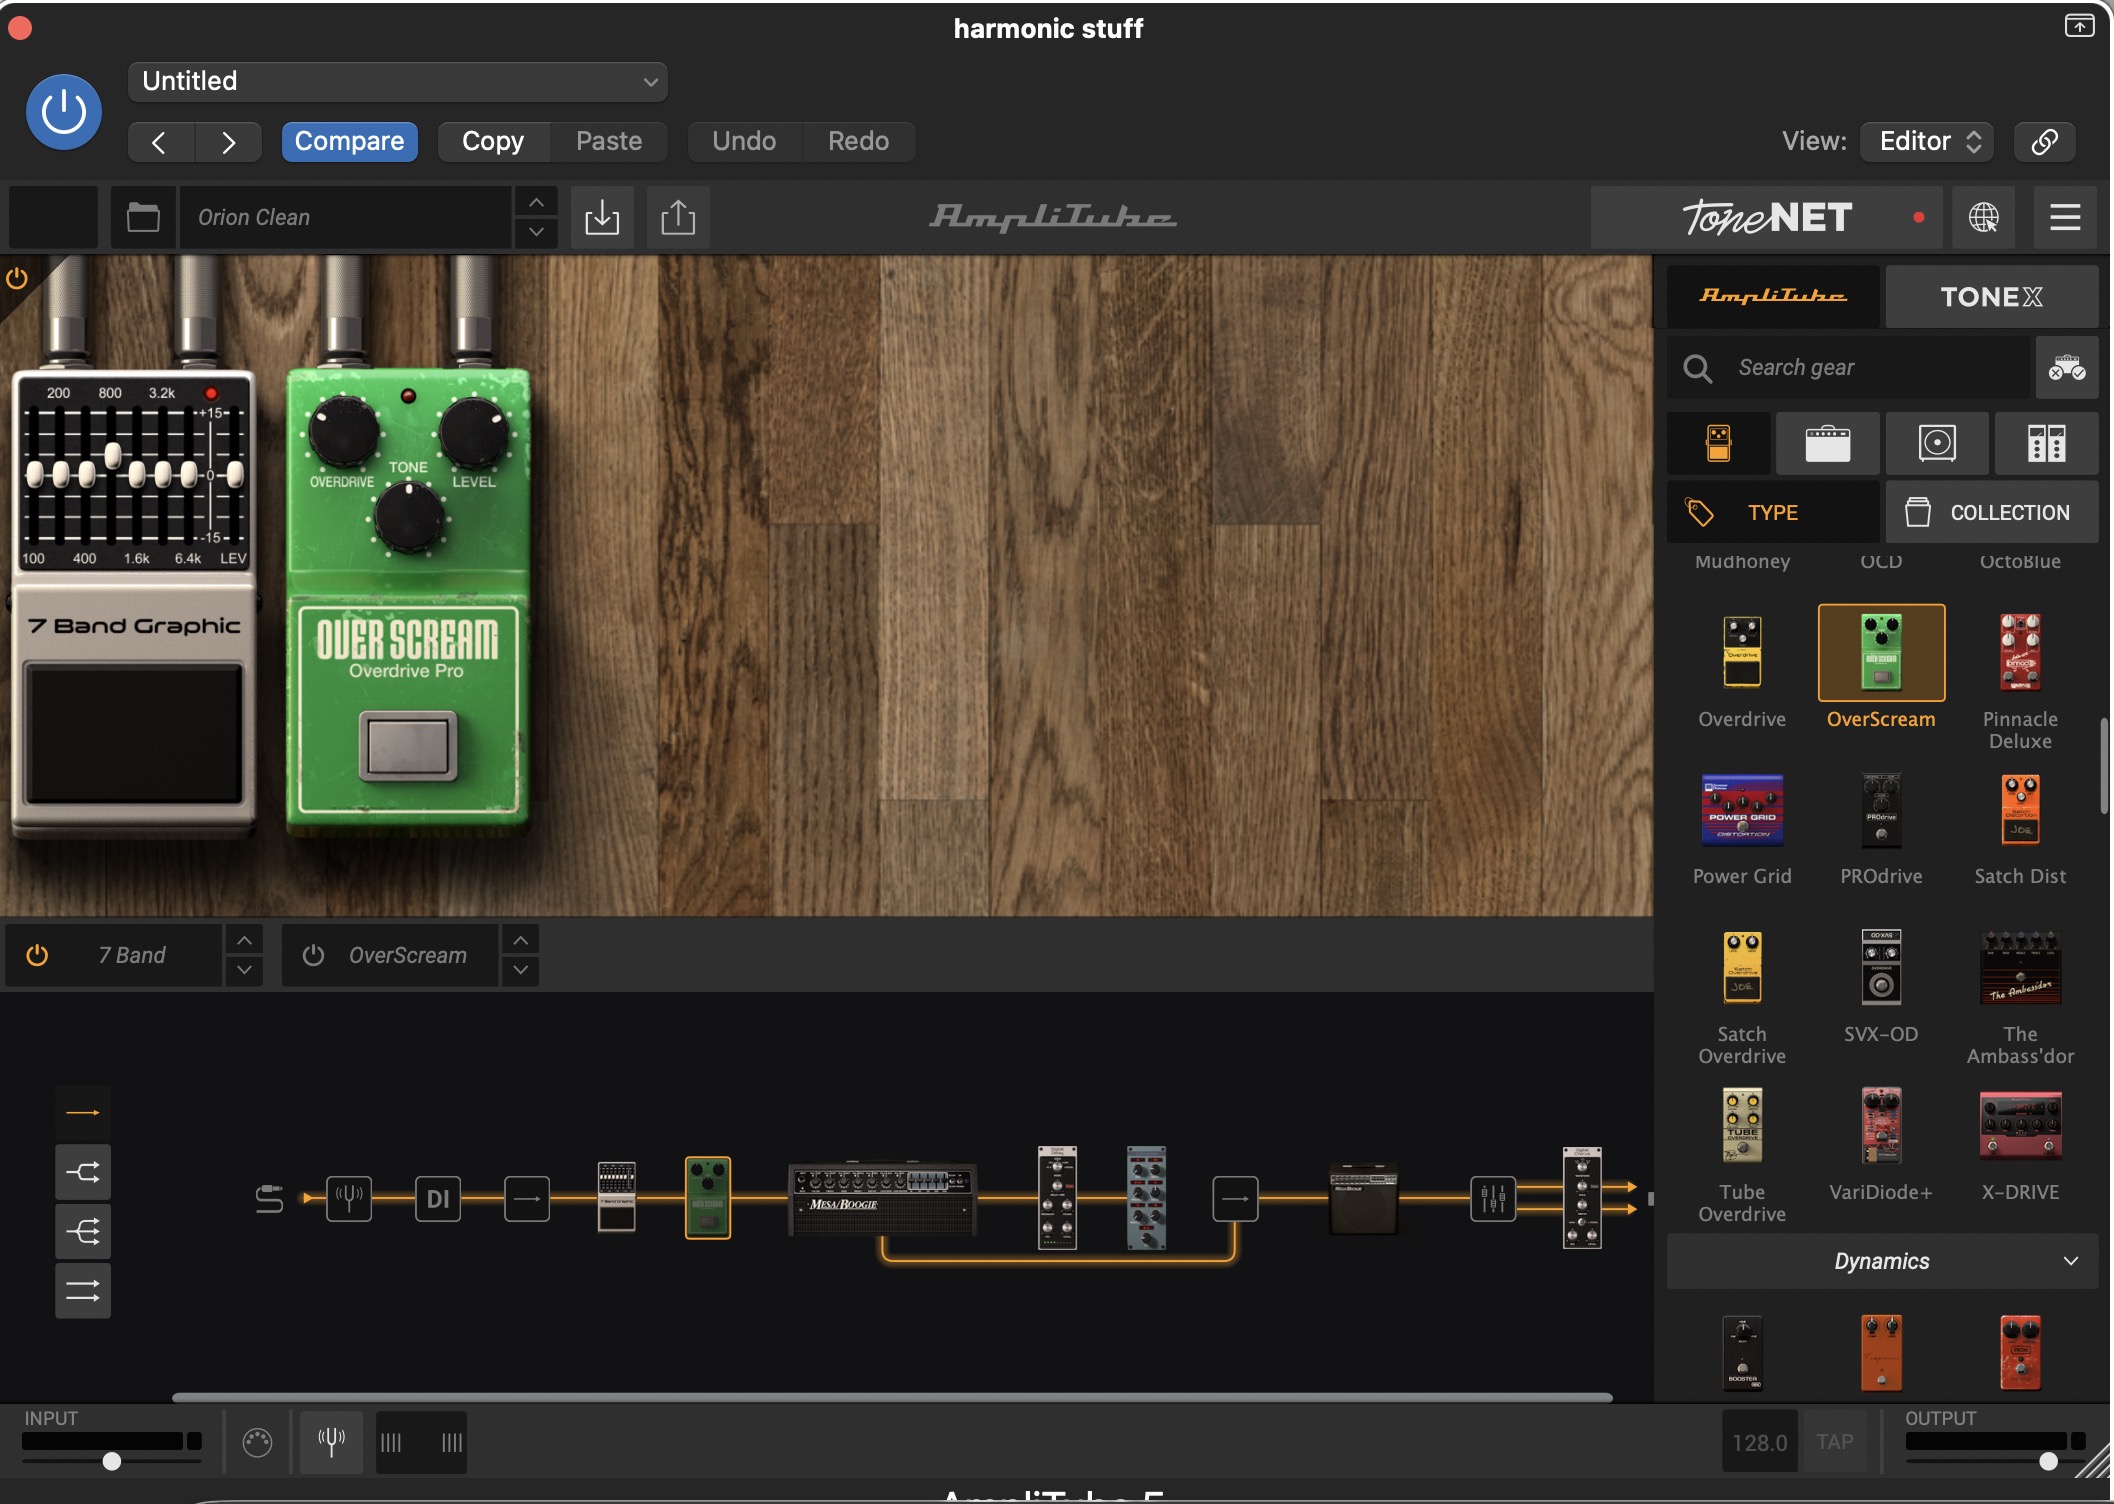Open the View Editor dropdown
Viewport: 2114px width, 1504px height.
point(1927,141)
